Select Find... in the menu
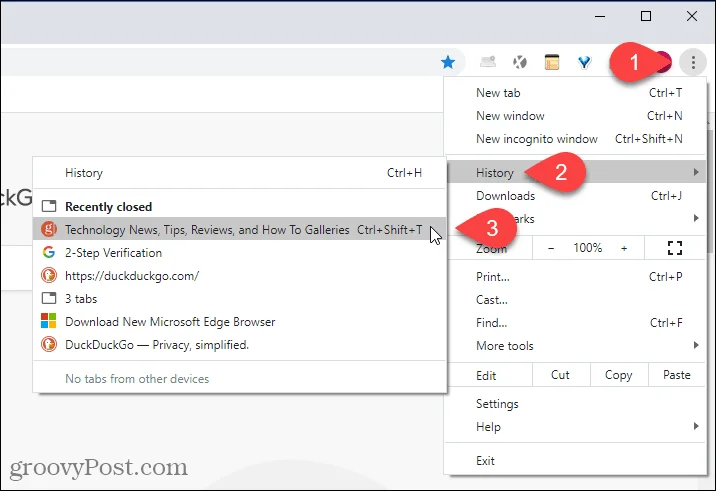 pos(576,323)
